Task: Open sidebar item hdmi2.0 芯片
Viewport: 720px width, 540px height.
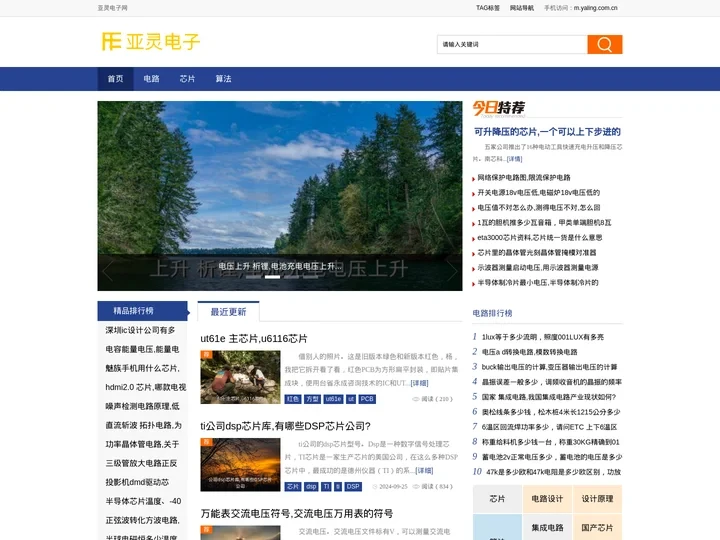Action: [146, 388]
